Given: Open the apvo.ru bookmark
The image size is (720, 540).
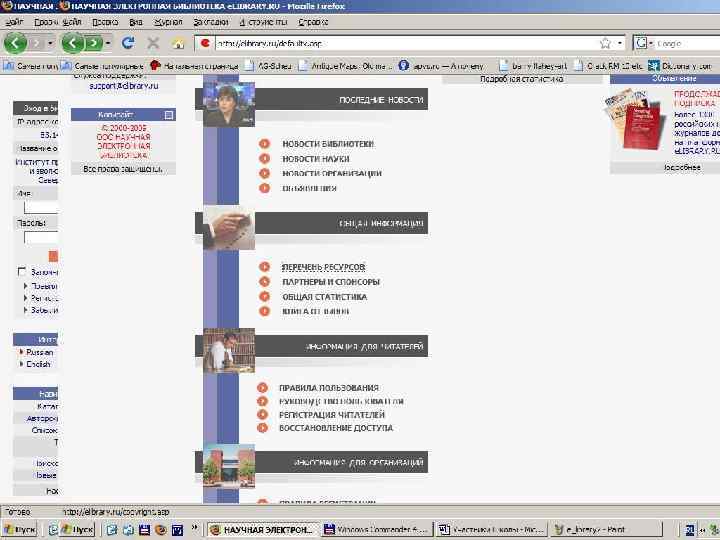Looking at the screenshot, I should pyautogui.click(x=442, y=66).
